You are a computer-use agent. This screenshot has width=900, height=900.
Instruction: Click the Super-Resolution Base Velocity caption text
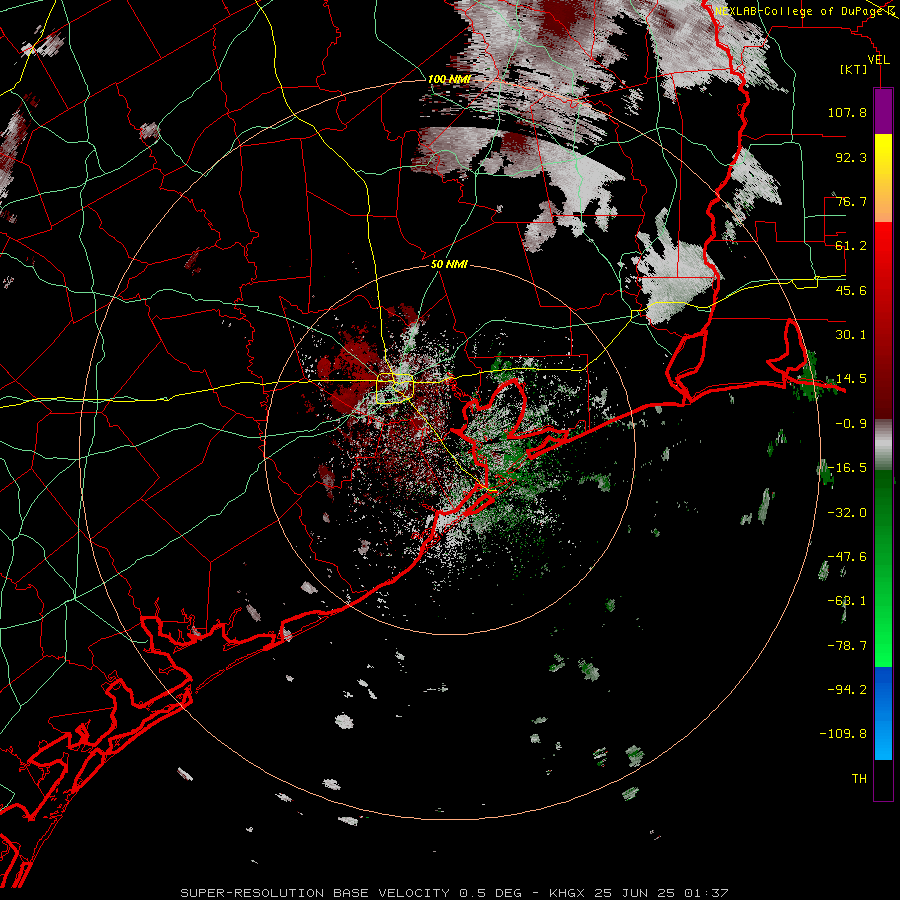[x=315, y=893]
